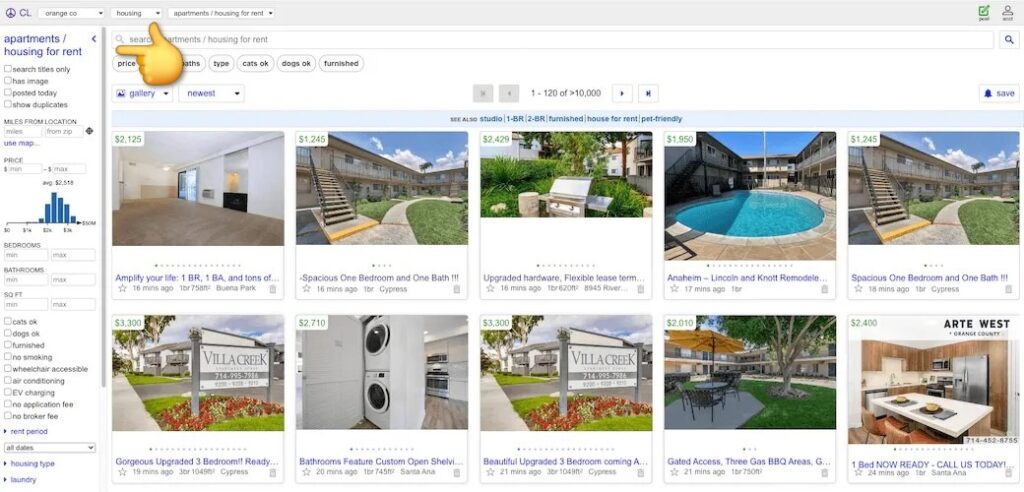Star the -Spacious One Bedroom $1,245 listing
1024x492 pixels.
pyautogui.click(x=306, y=288)
